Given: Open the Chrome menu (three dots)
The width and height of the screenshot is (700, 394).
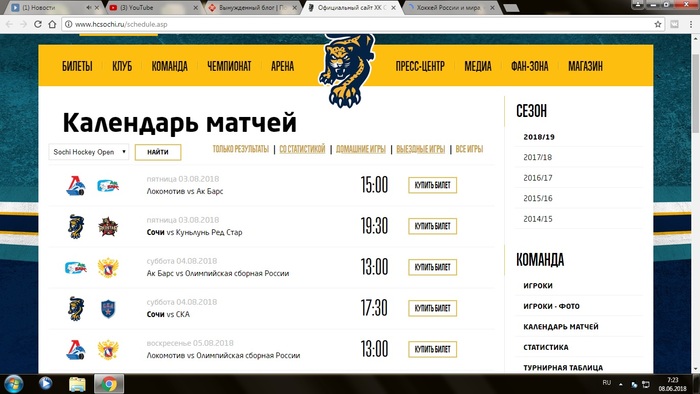Looking at the screenshot, I should click(691, 24).
